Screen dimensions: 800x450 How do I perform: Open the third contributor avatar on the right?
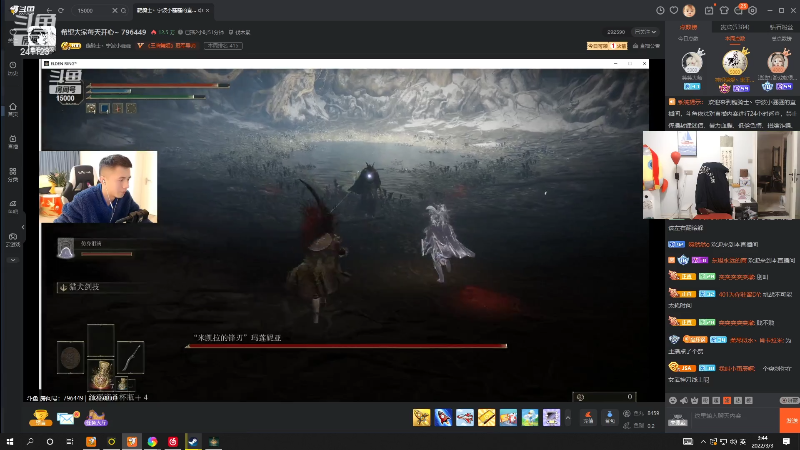coord(778,62)
